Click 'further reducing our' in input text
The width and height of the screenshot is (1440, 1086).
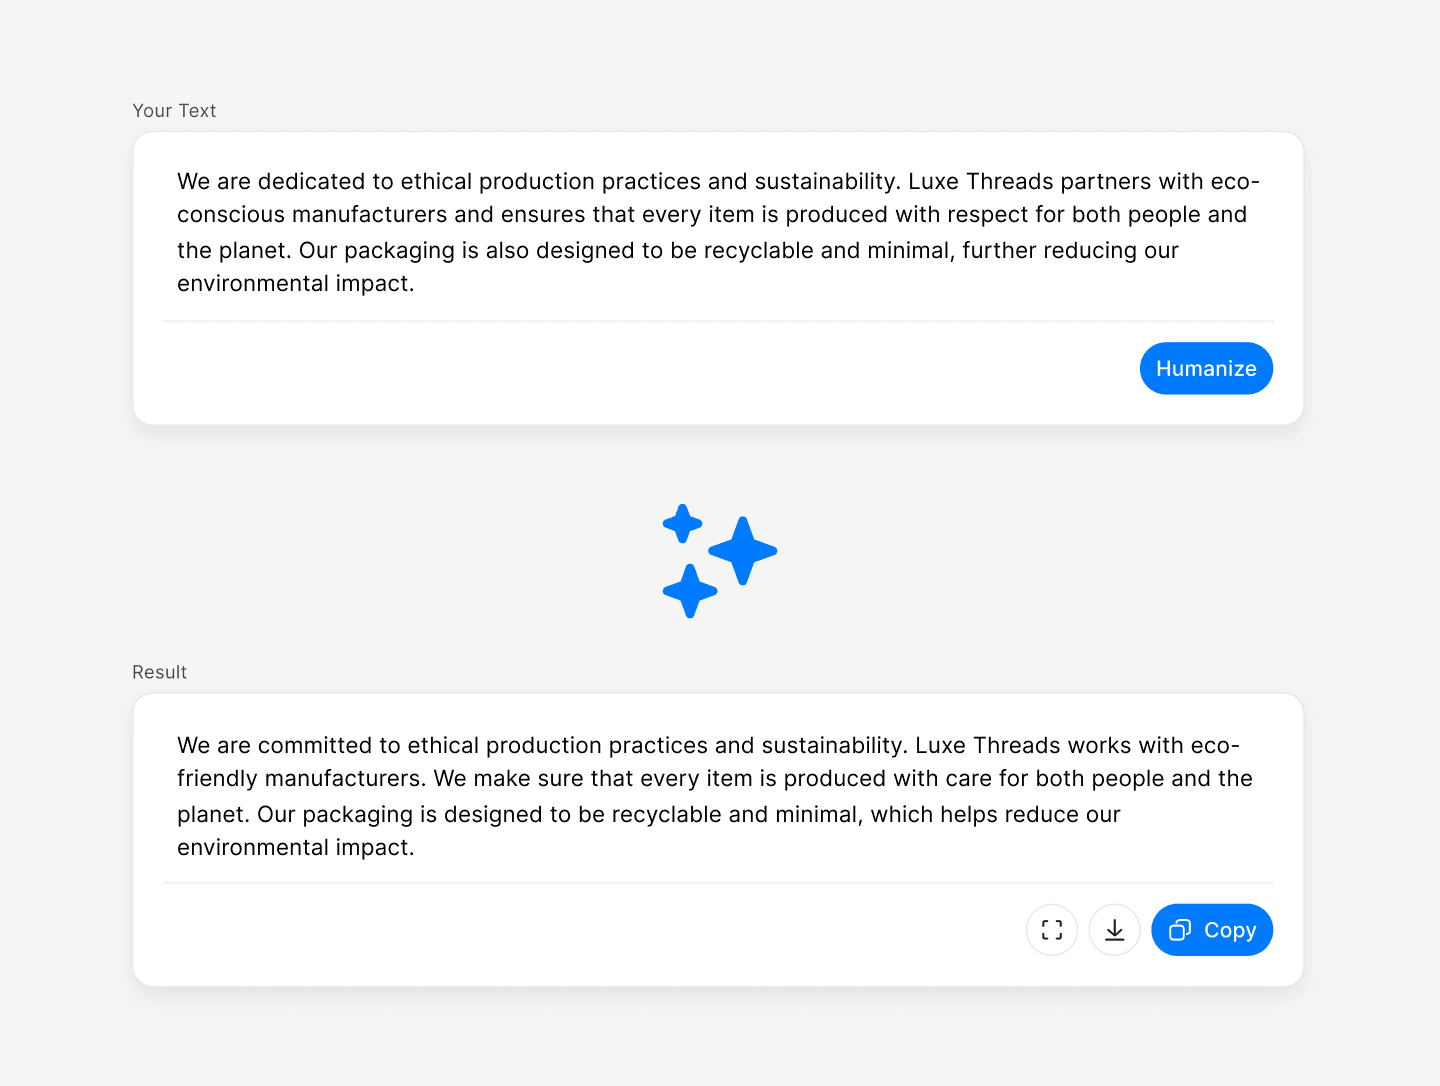(x=1070, y=251)
